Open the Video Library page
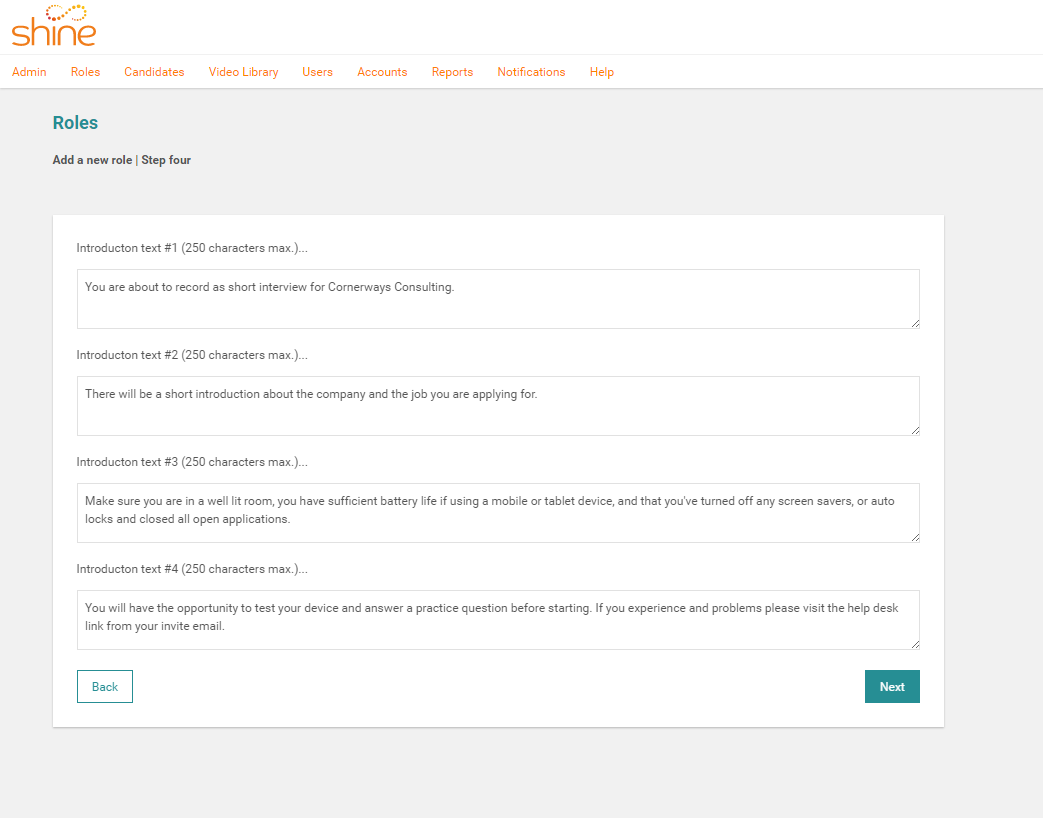This screenshot has height=818, width=1043. tap(243, 72)
